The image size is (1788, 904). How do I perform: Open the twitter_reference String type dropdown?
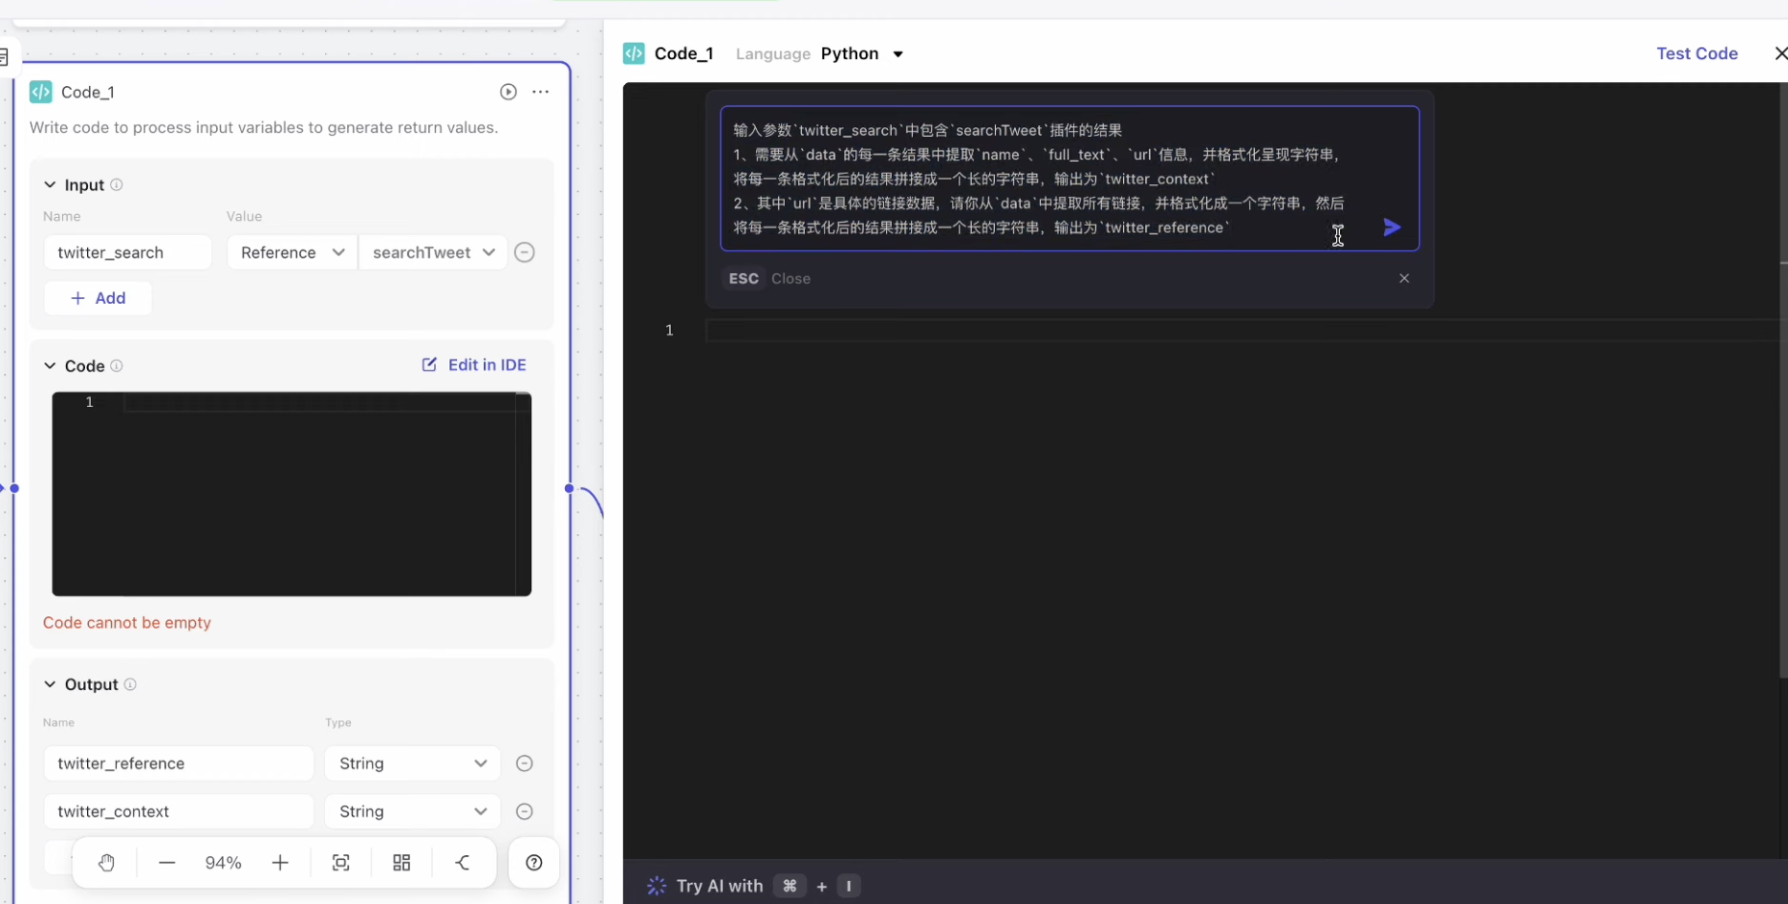[x=412, y=764]
